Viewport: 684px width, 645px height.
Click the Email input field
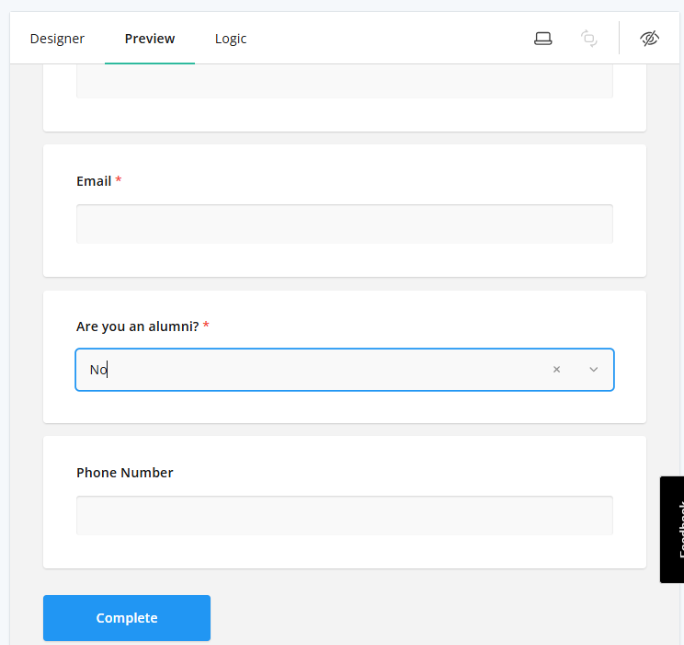coord(345,224)
